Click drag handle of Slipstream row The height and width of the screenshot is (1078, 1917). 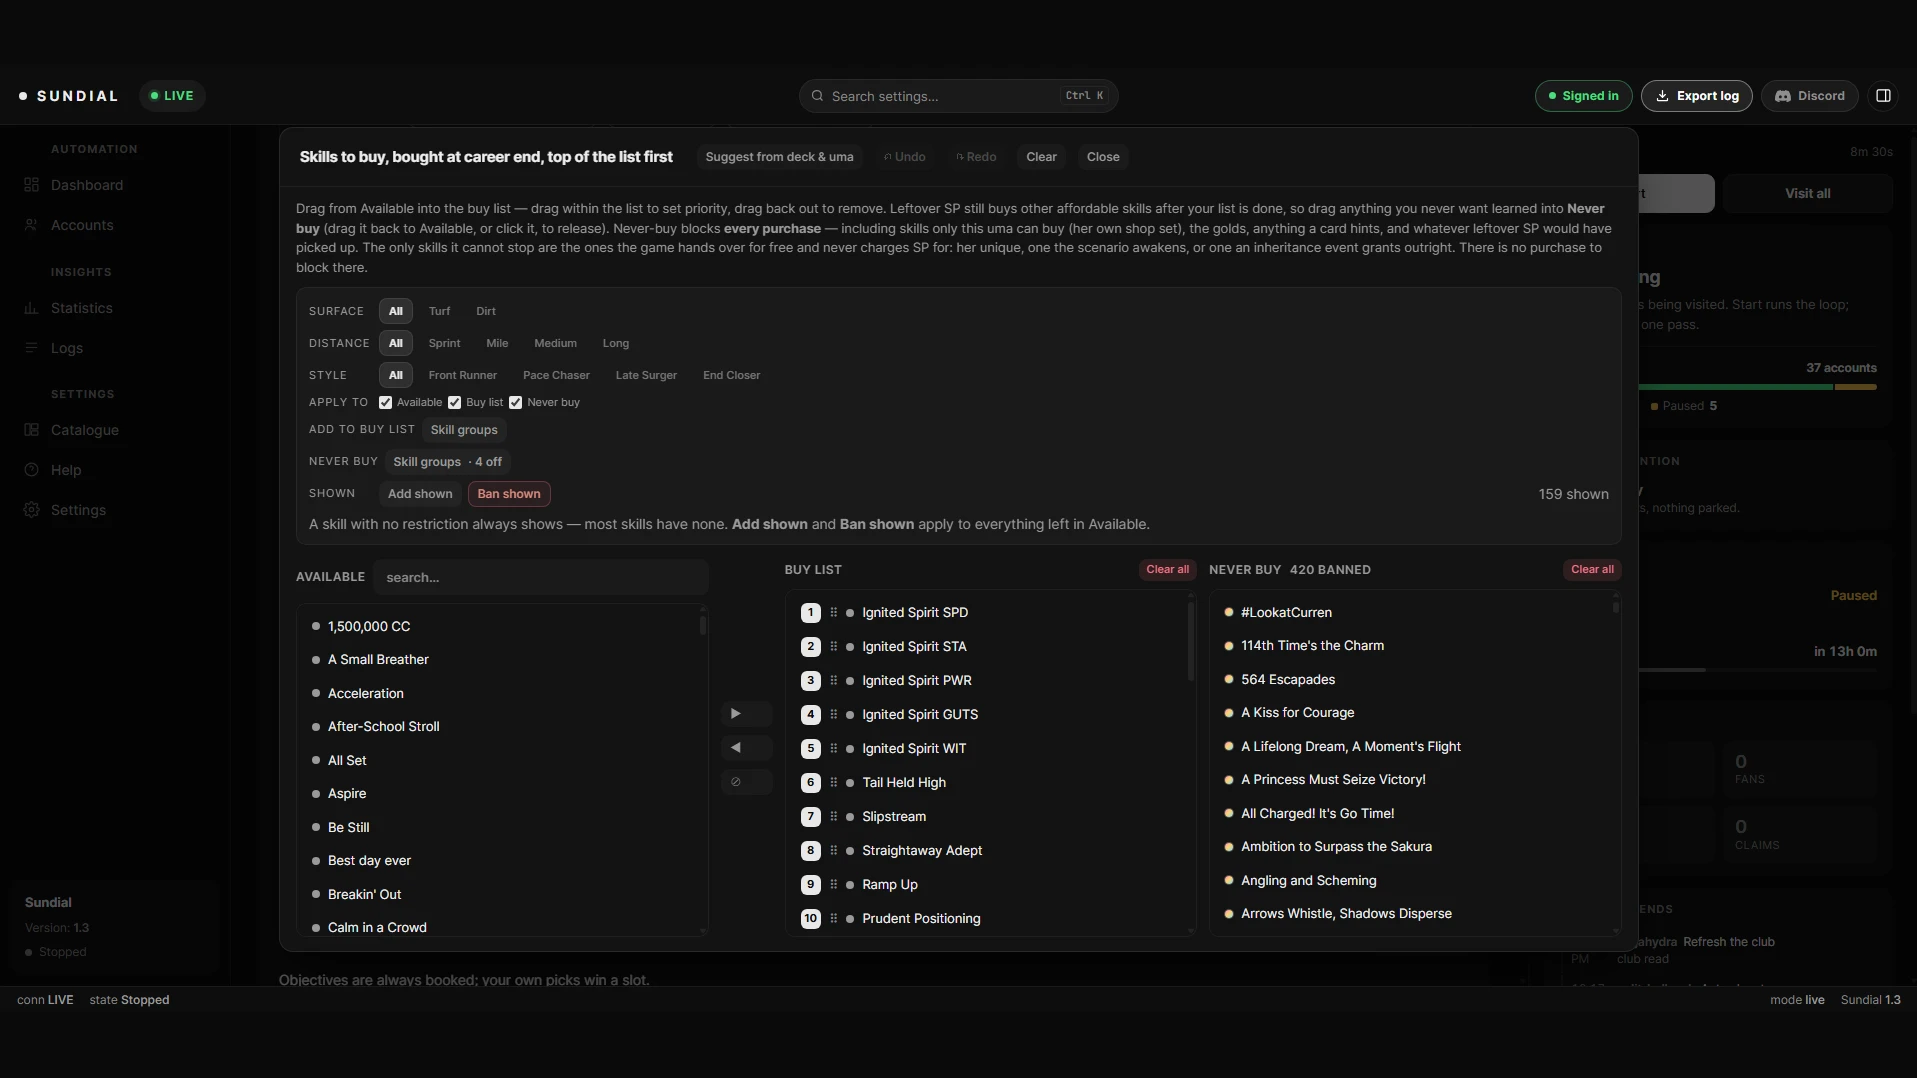[833, 816]
